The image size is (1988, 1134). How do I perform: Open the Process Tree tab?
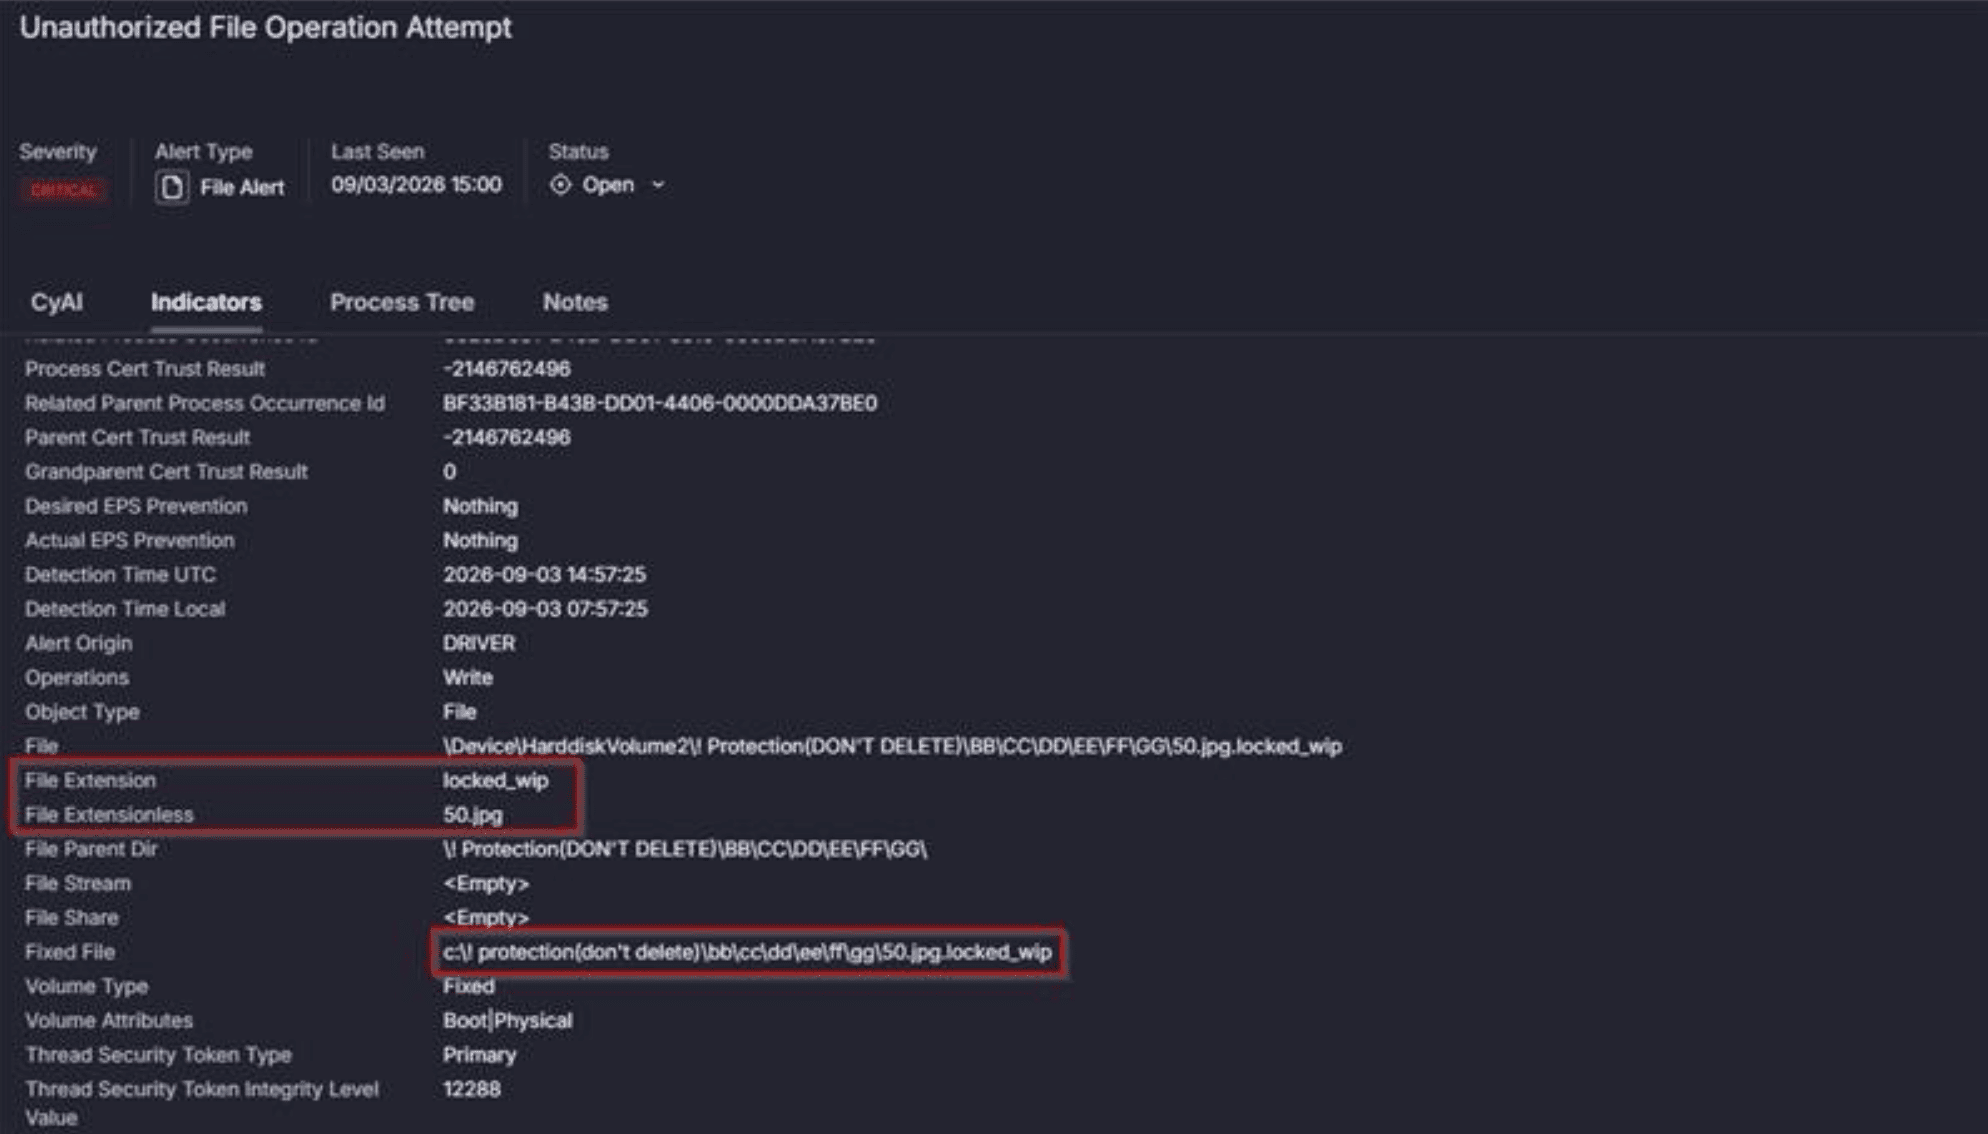point(402,302)
